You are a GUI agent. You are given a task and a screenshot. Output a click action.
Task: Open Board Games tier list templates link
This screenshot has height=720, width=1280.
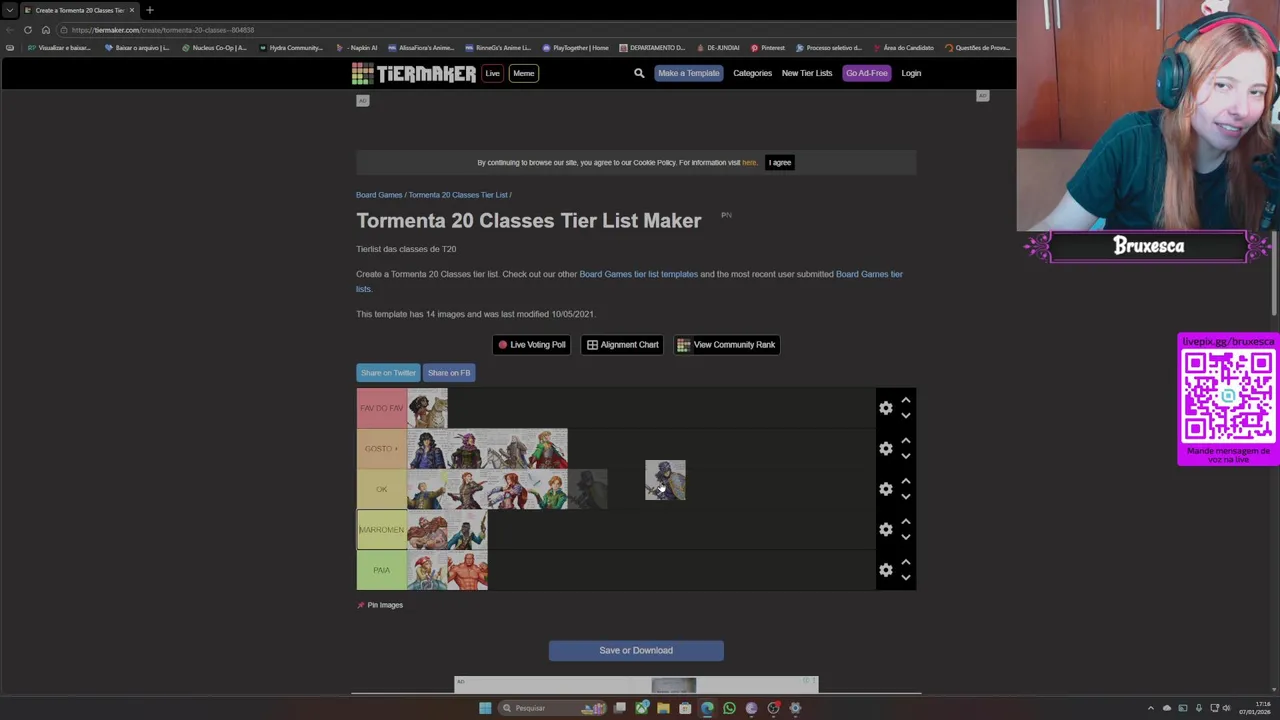[638, 274]
